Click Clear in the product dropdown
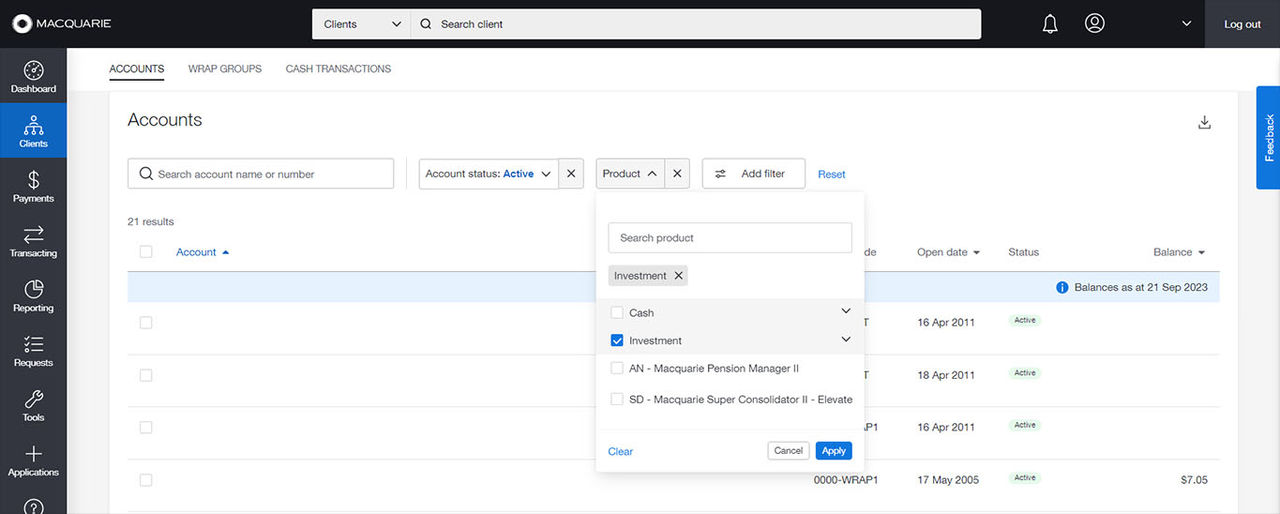The width and height of the screenshot is (1280, 514). tap(620, 451)
